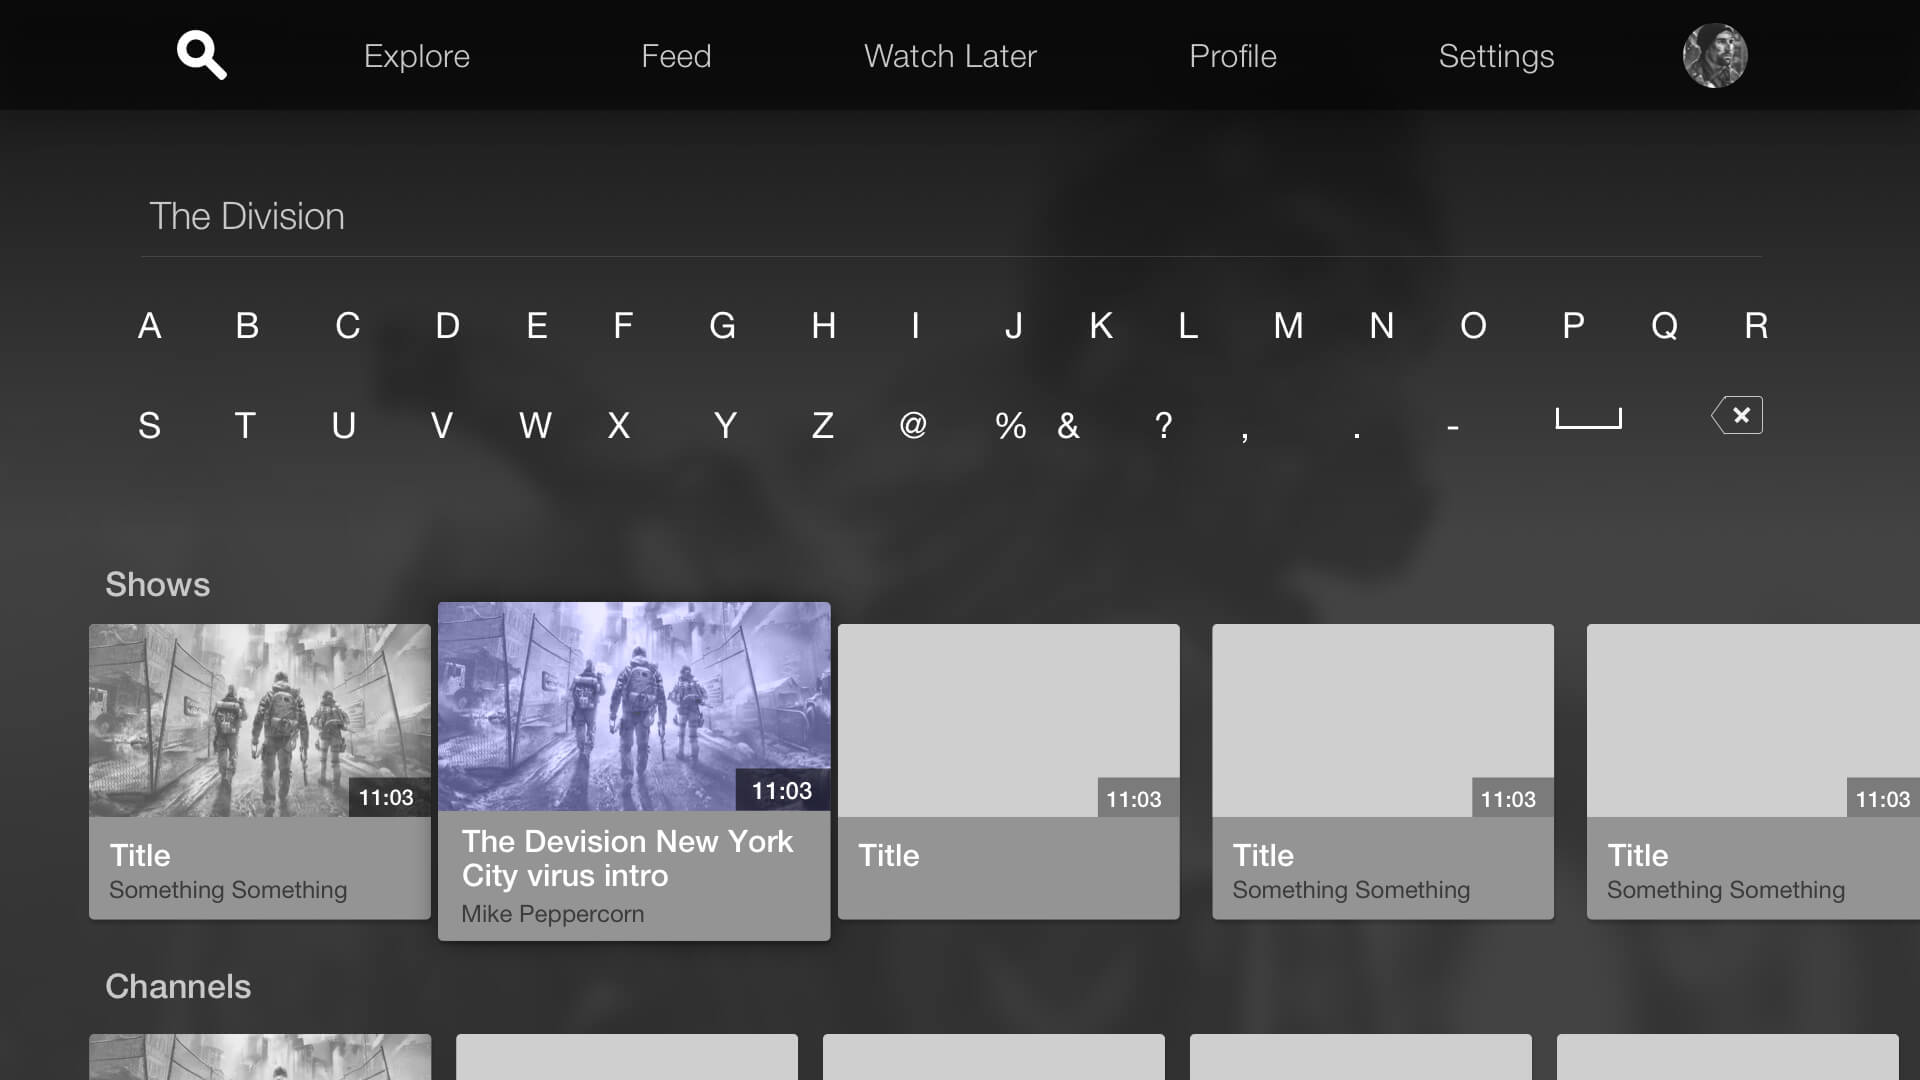Viewport: 1920px width, 1080px height.
Task: Click the search magnifier icon
Action: (x=201, y=55)
